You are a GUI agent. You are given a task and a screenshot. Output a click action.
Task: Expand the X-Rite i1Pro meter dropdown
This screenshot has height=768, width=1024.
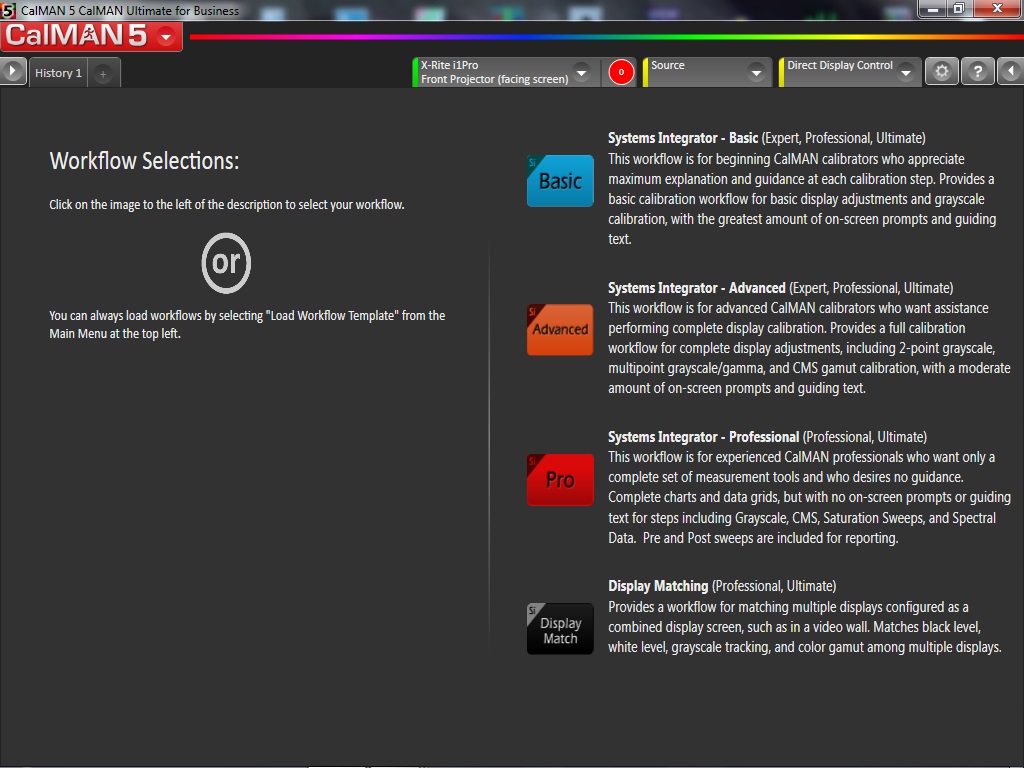(581, 73)
